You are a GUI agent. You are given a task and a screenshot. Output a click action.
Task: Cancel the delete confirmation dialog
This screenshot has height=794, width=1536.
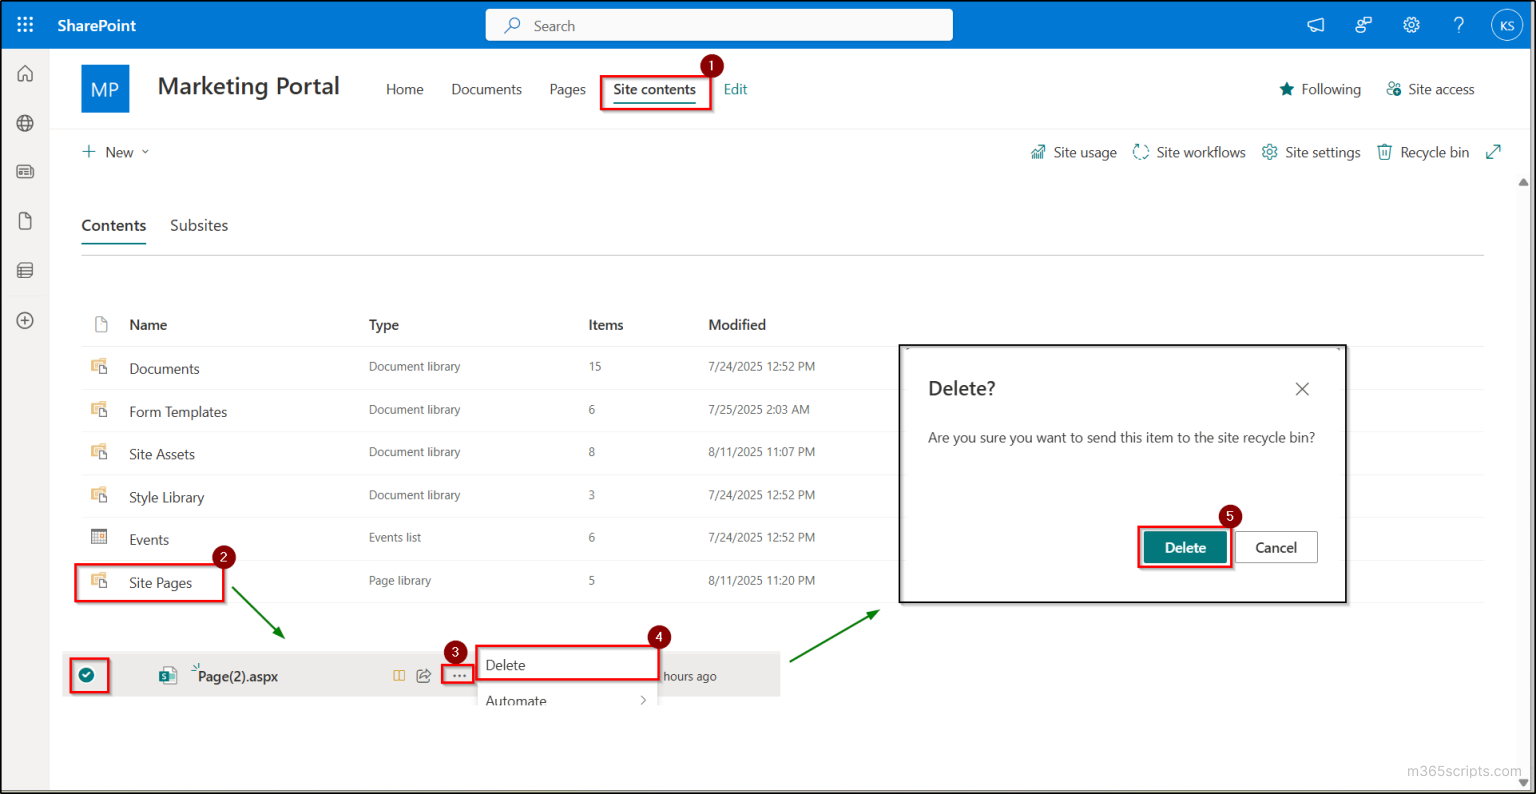click(x=1276, y=547)
